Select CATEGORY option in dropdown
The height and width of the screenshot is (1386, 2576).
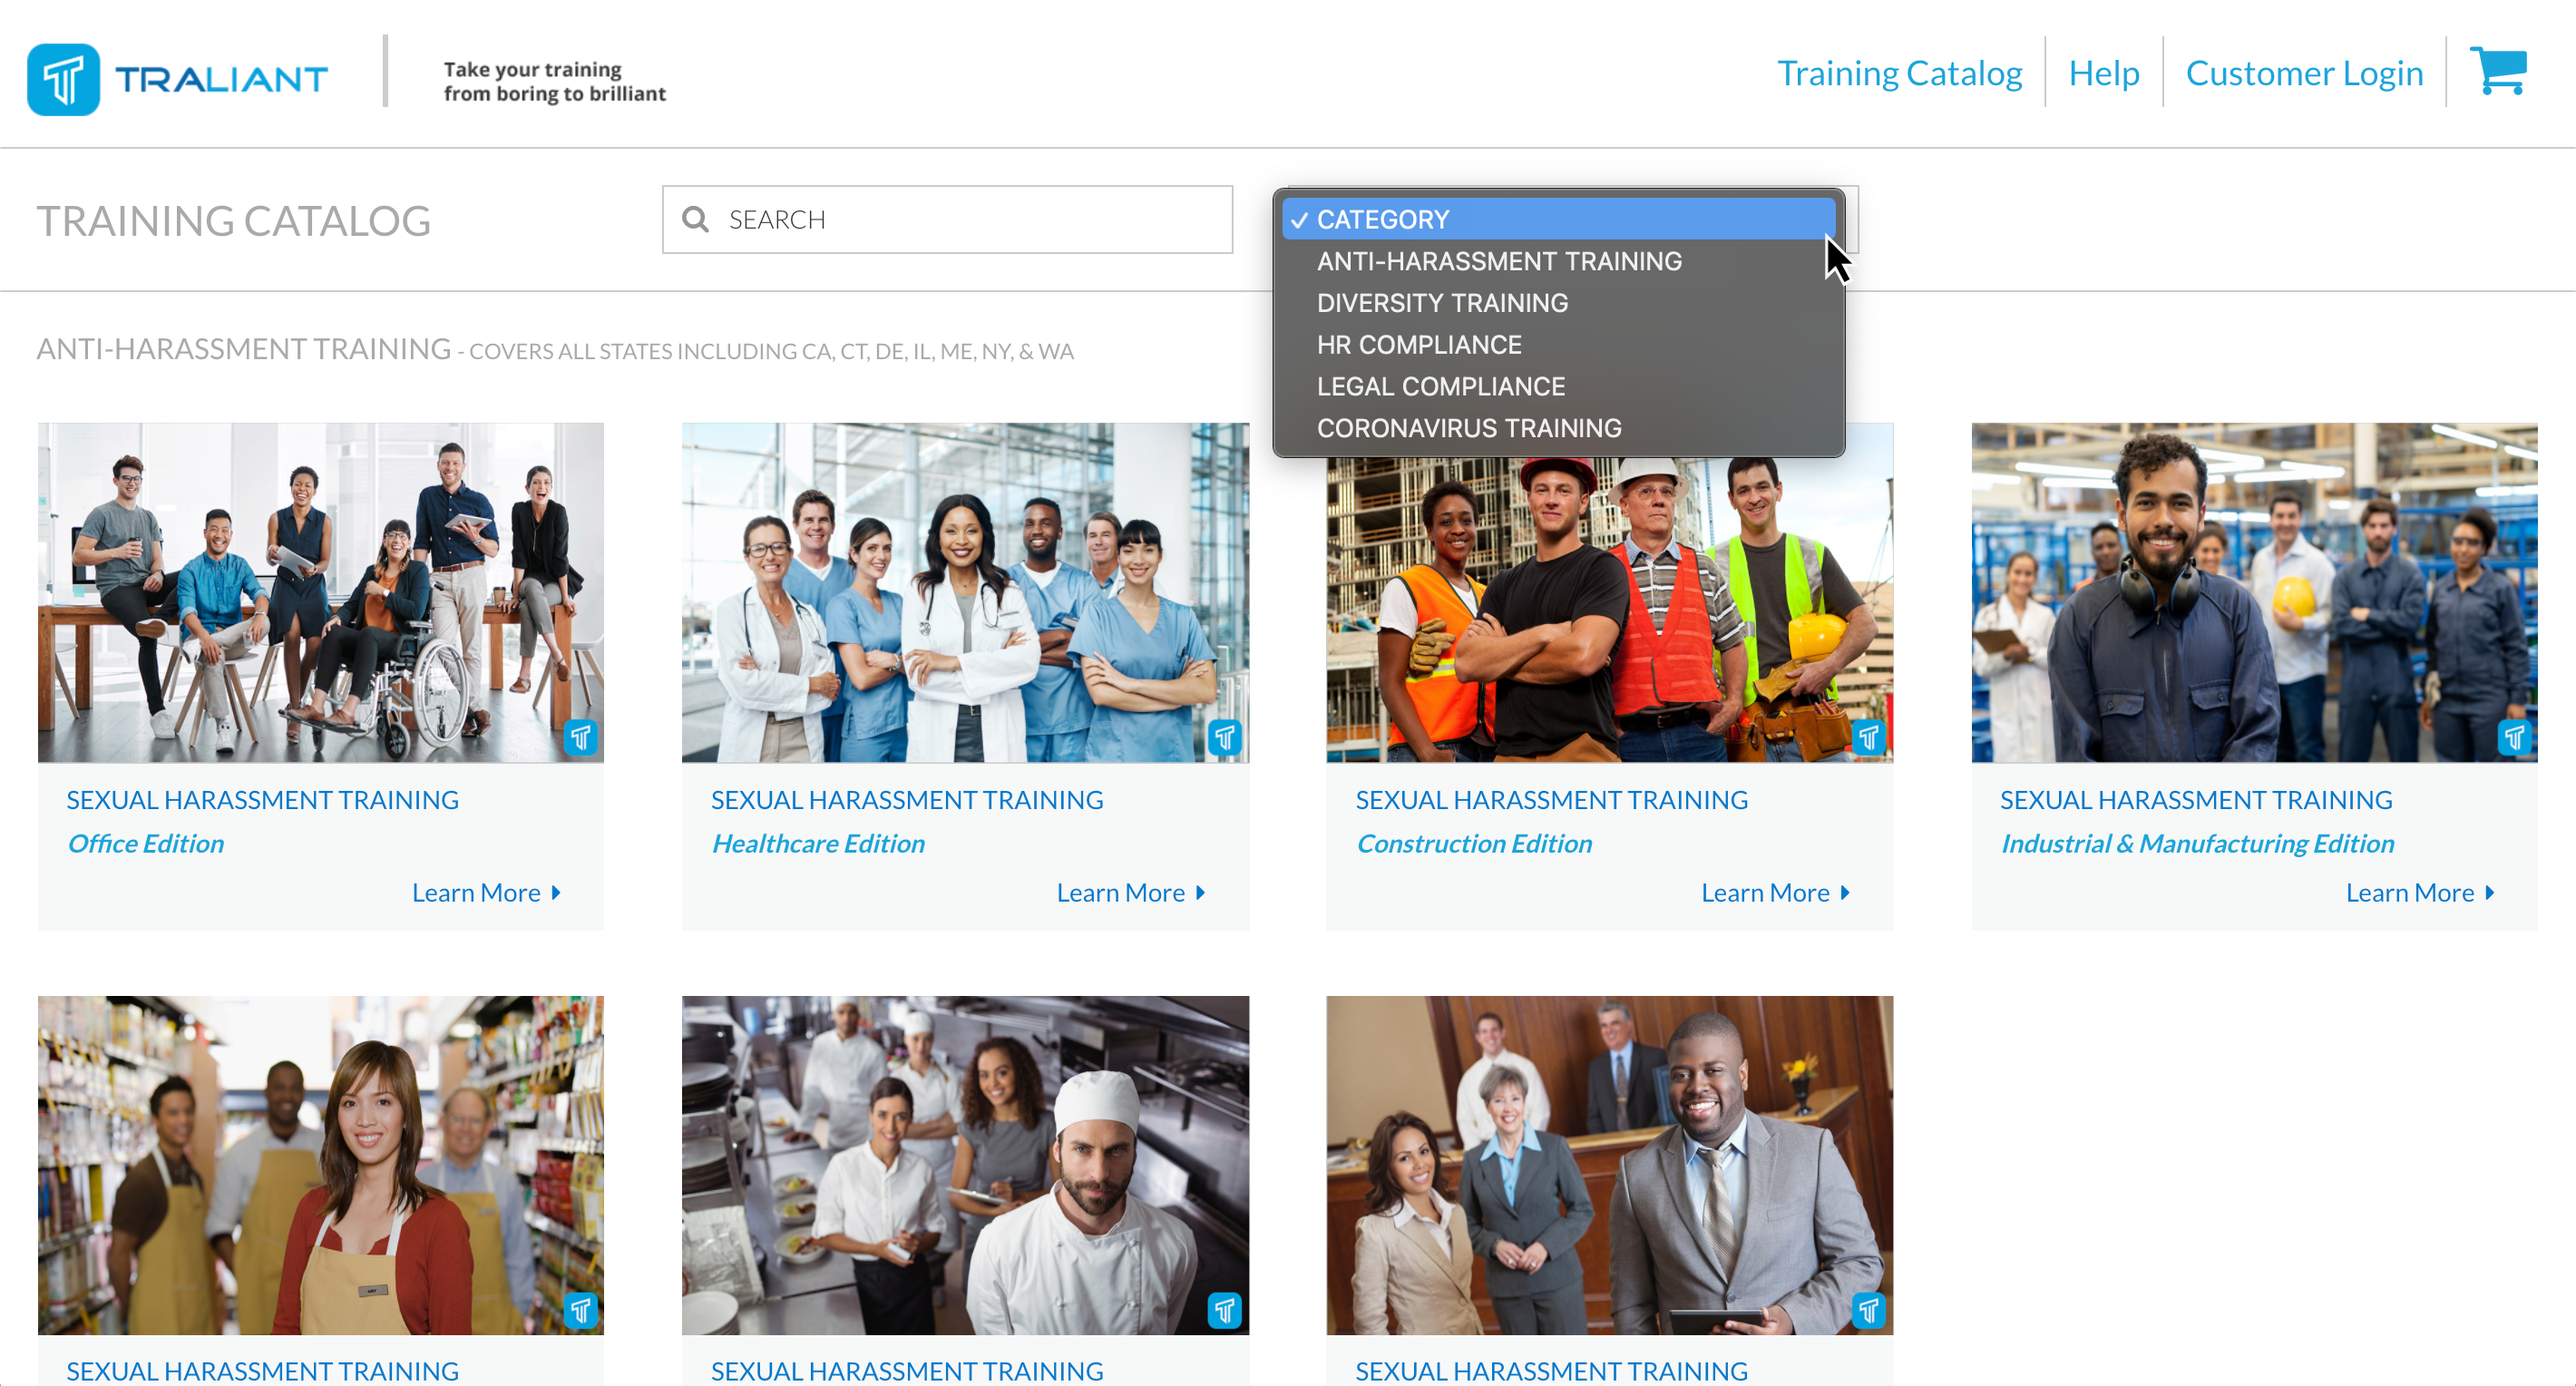pyautogui.click(x=1559, y=219)
